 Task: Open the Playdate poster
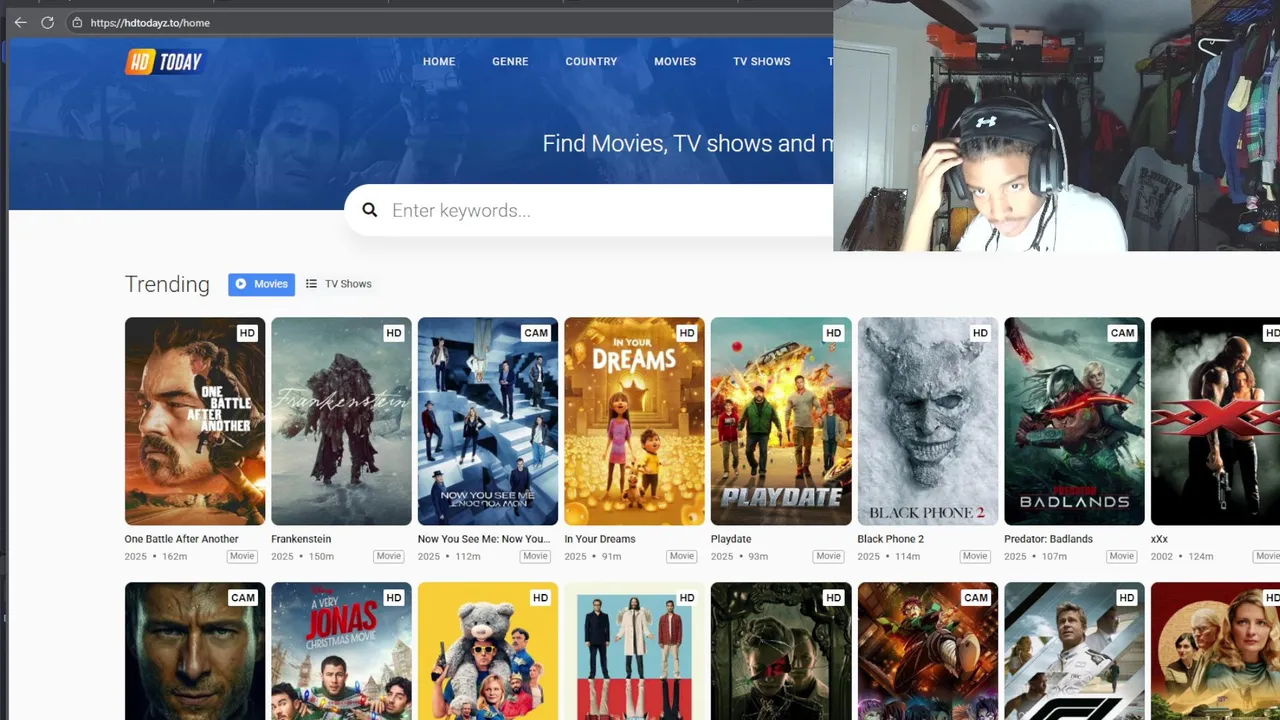pyautogui.click(x=781, y=421)
